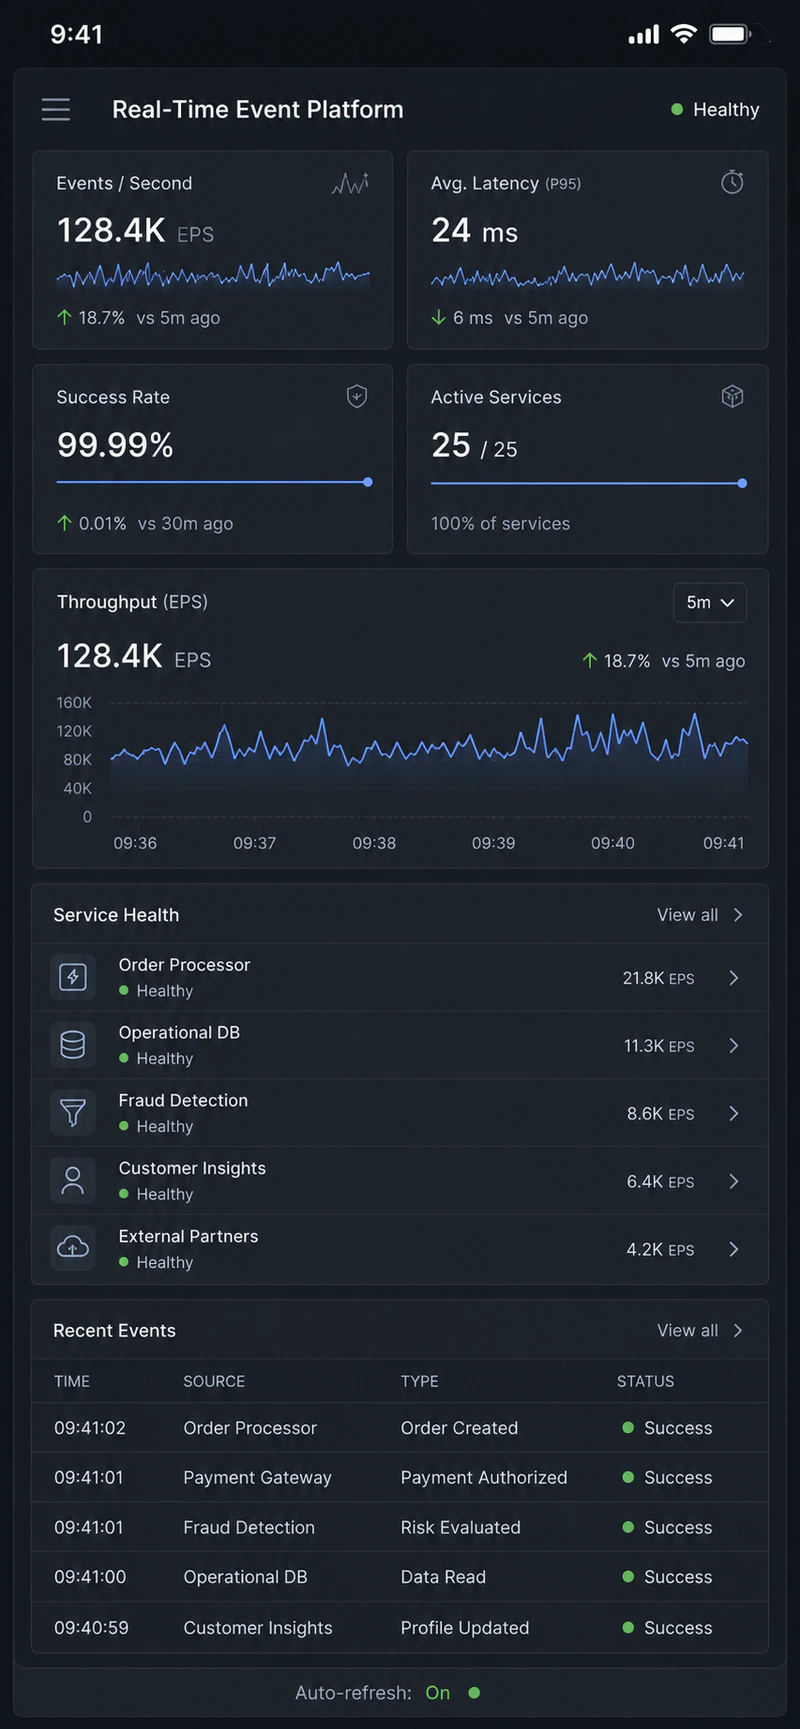Click the Operational DB database icon
This screenshot has width=800, height=1729.
point(73,1045)
